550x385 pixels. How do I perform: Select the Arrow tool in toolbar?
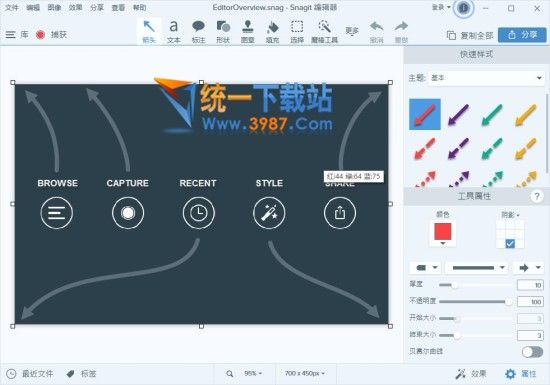pyautogui.click(x=149, y=31)
